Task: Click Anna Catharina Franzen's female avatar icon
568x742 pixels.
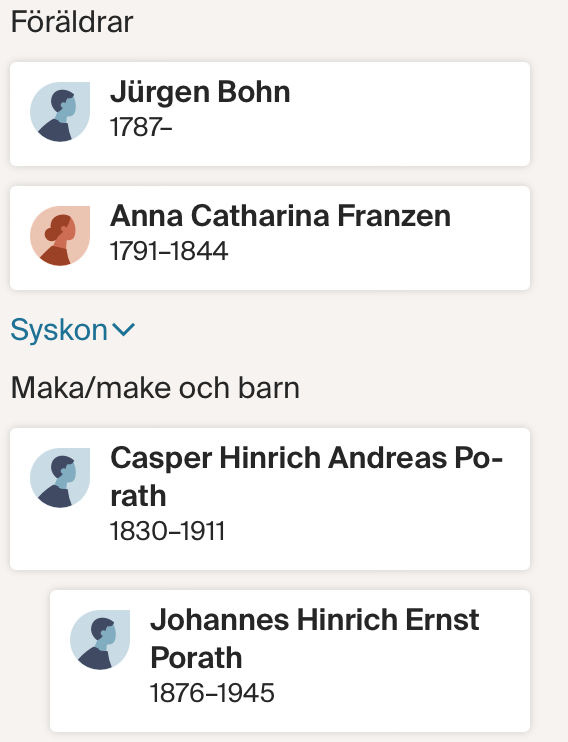Action: [60, 236]
